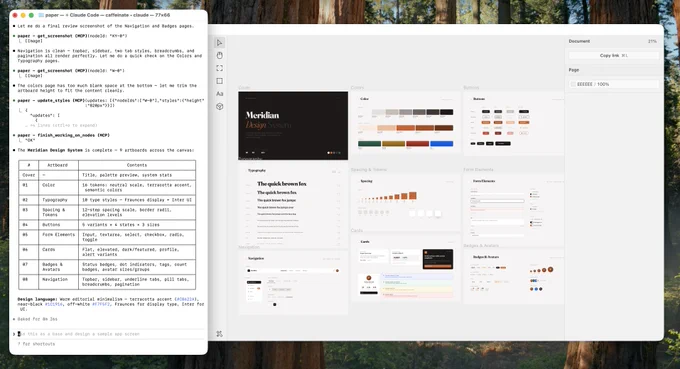Click 'The quick brown fox' largest heading in Typography
This screenshot has height=369, width=680.
282,184
